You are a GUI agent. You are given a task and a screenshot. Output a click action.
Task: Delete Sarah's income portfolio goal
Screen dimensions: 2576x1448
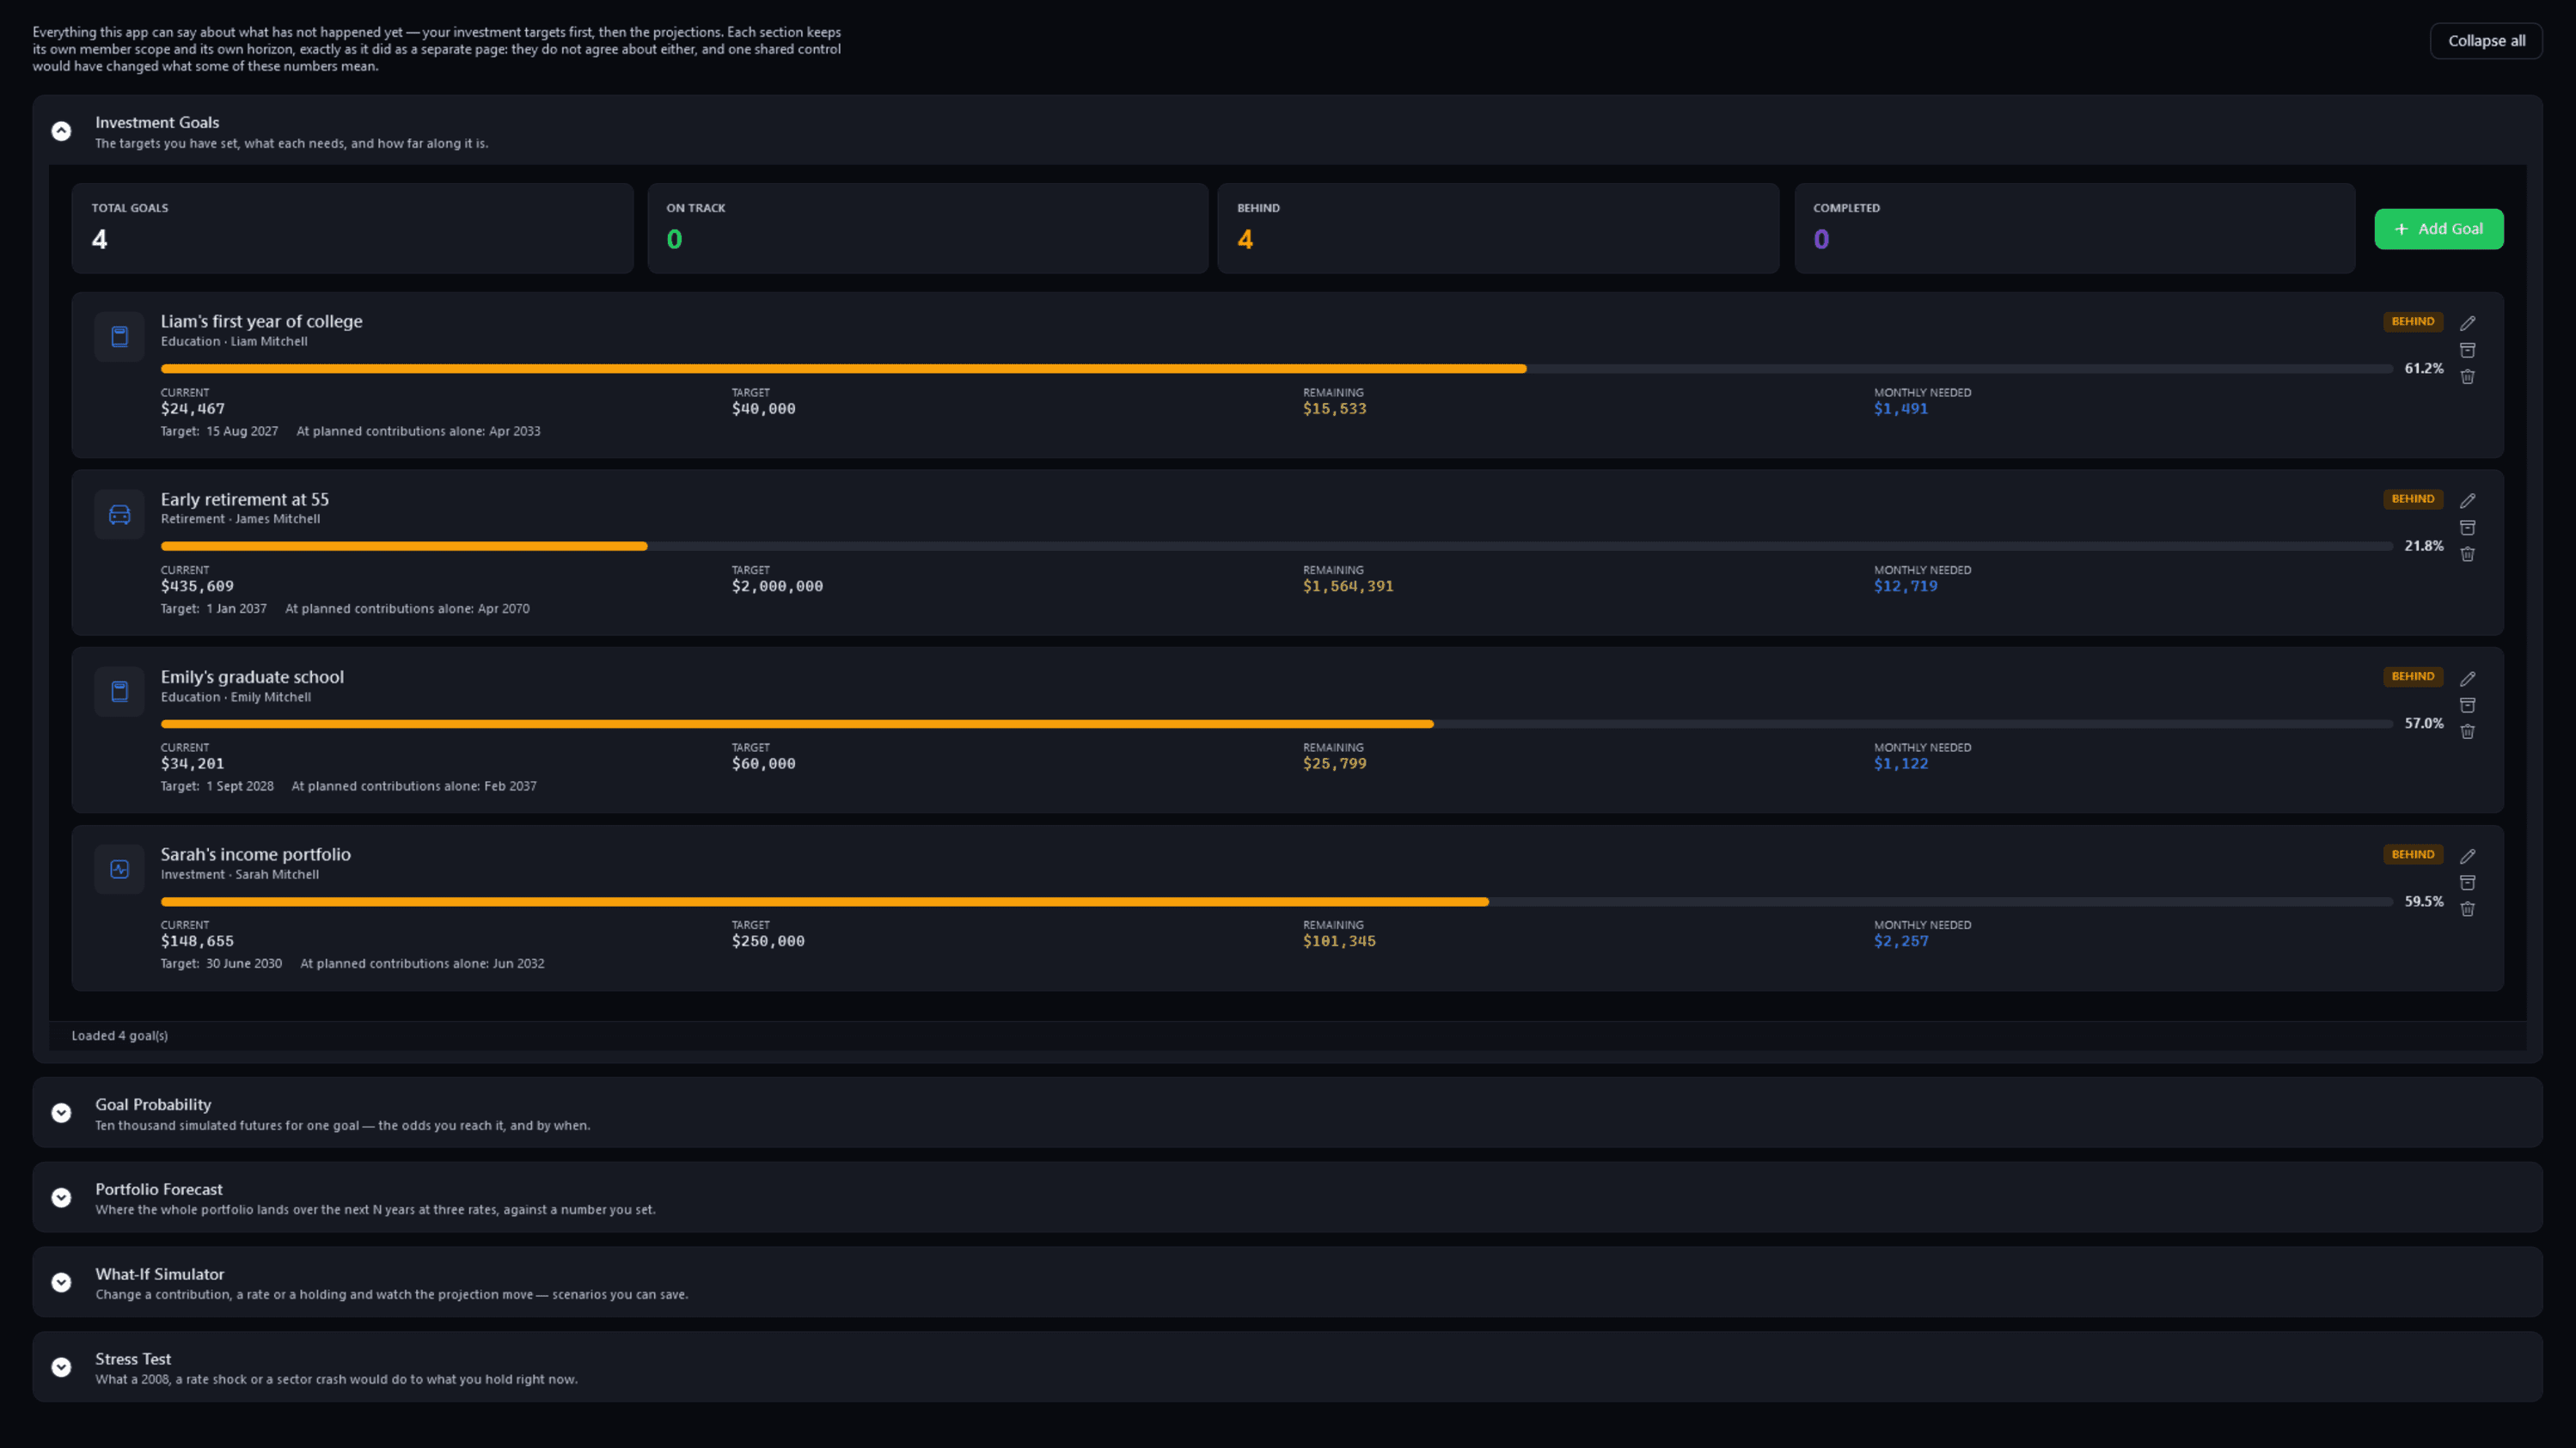click(x=2467, y=909)
